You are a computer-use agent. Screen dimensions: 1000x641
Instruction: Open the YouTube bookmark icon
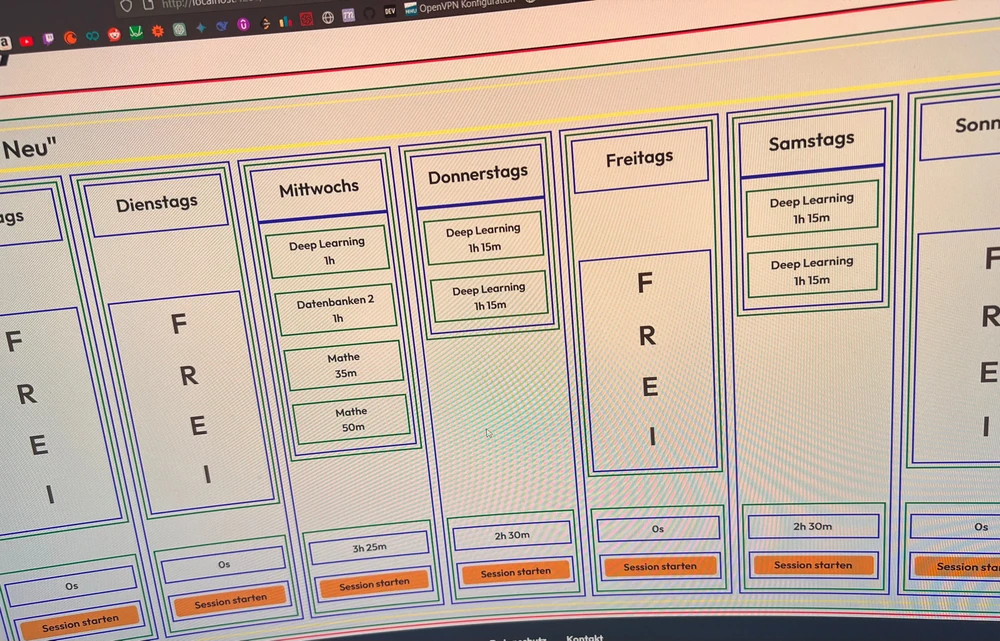pos(26,41)
